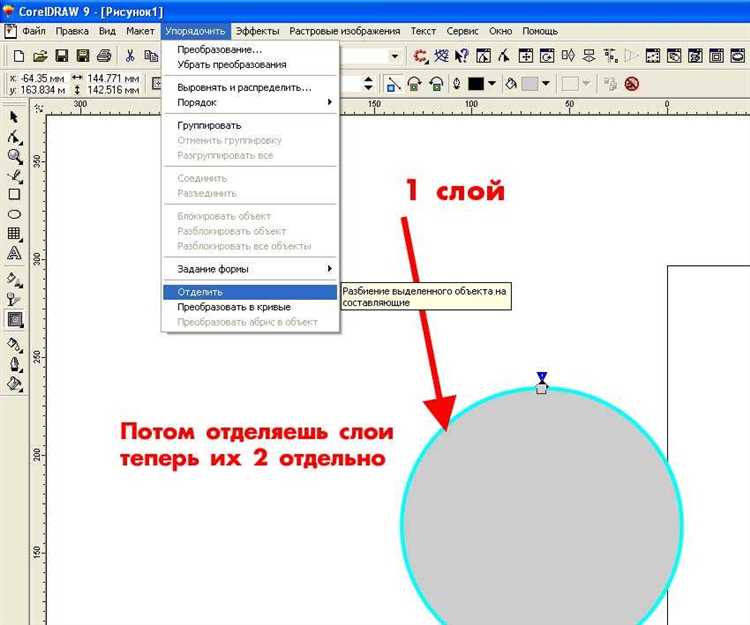Open the Эффекты menu
750x625 pixels.
[257, 31]
